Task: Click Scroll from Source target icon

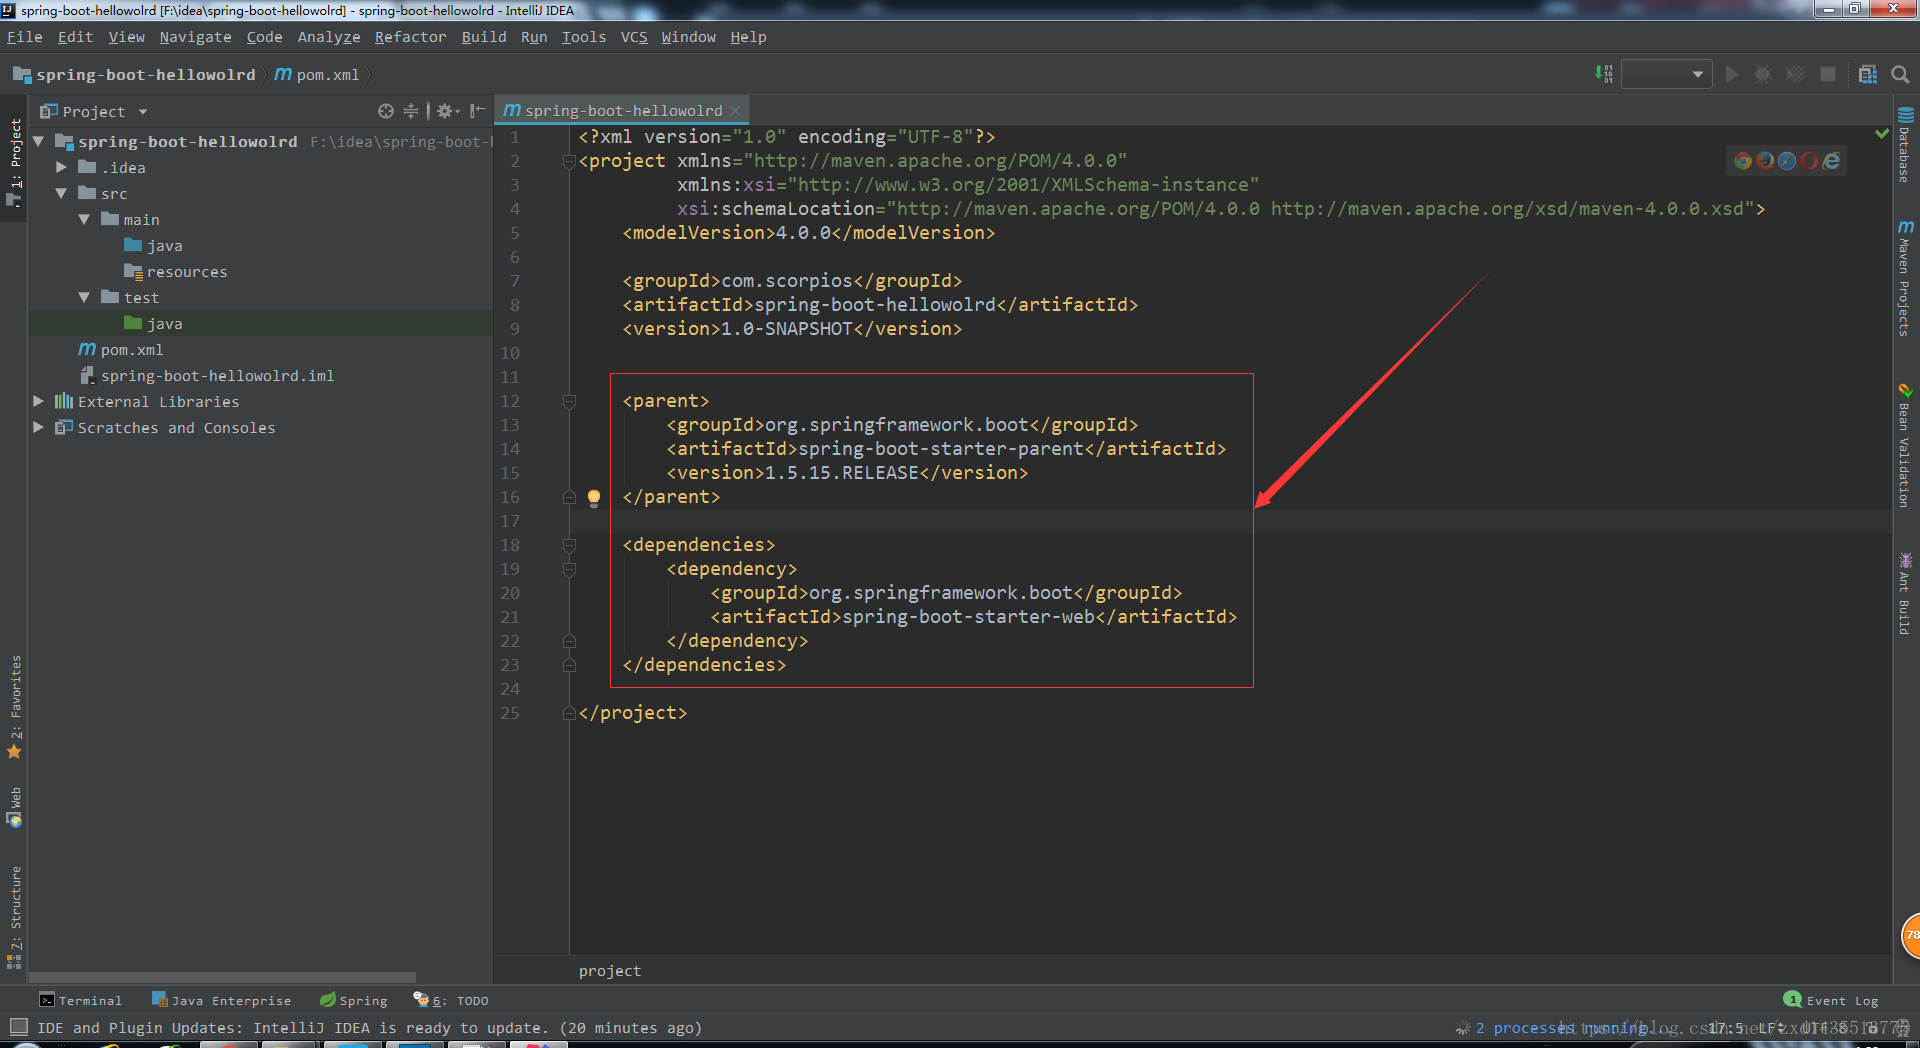Action: click(386, 111)
